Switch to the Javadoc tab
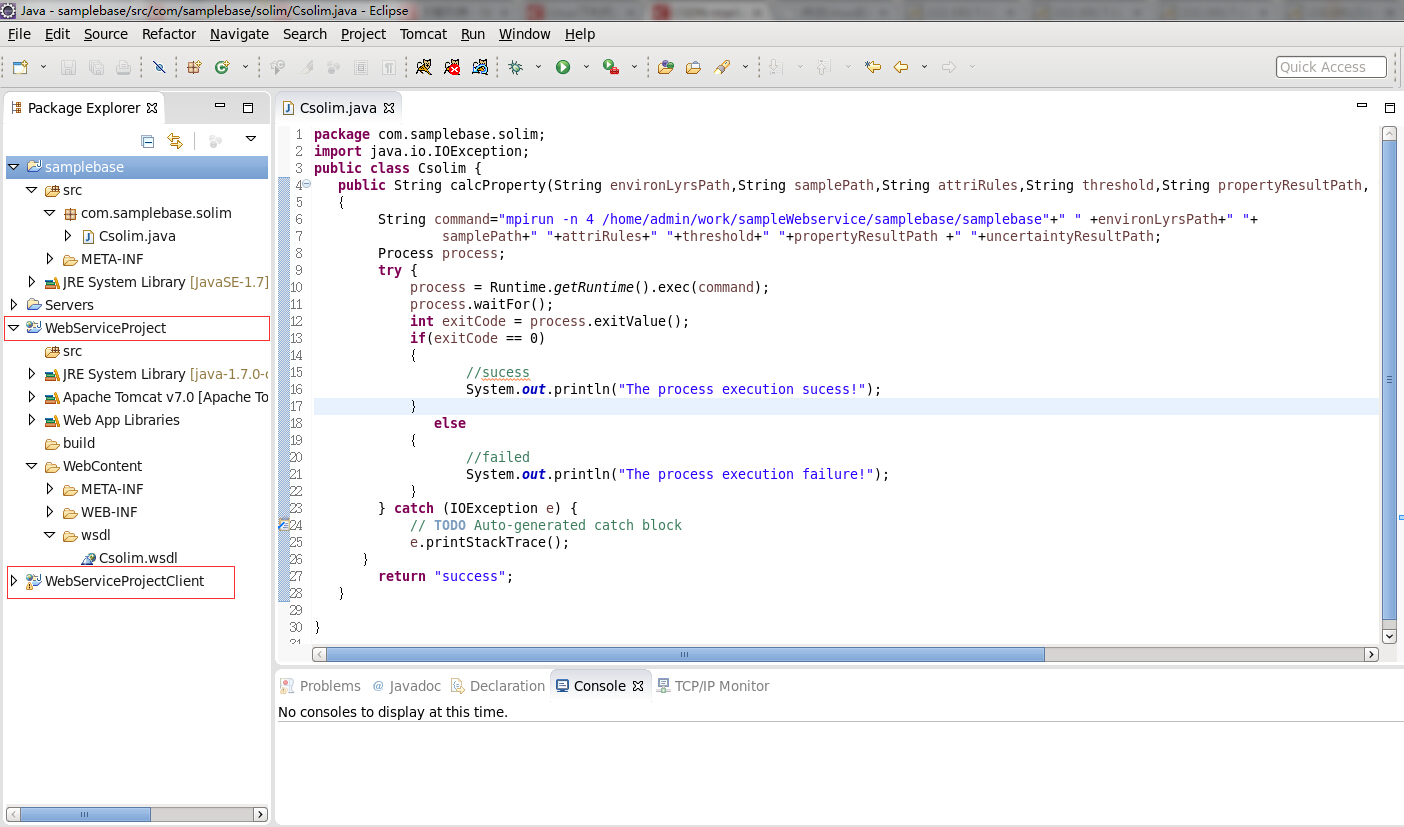The image size is (1404, 827). coord(406,686)
